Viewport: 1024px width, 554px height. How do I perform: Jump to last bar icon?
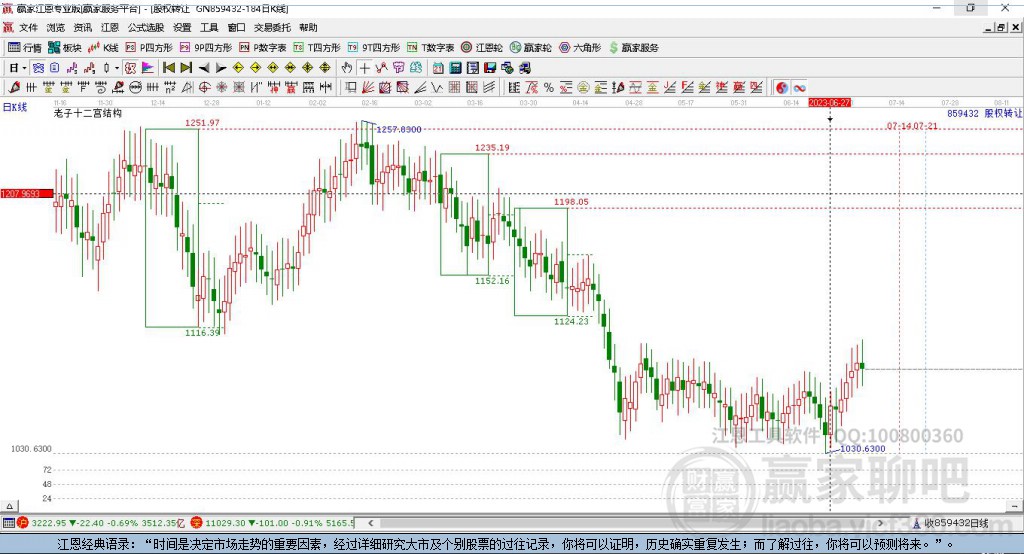click(x=186, y=68)
